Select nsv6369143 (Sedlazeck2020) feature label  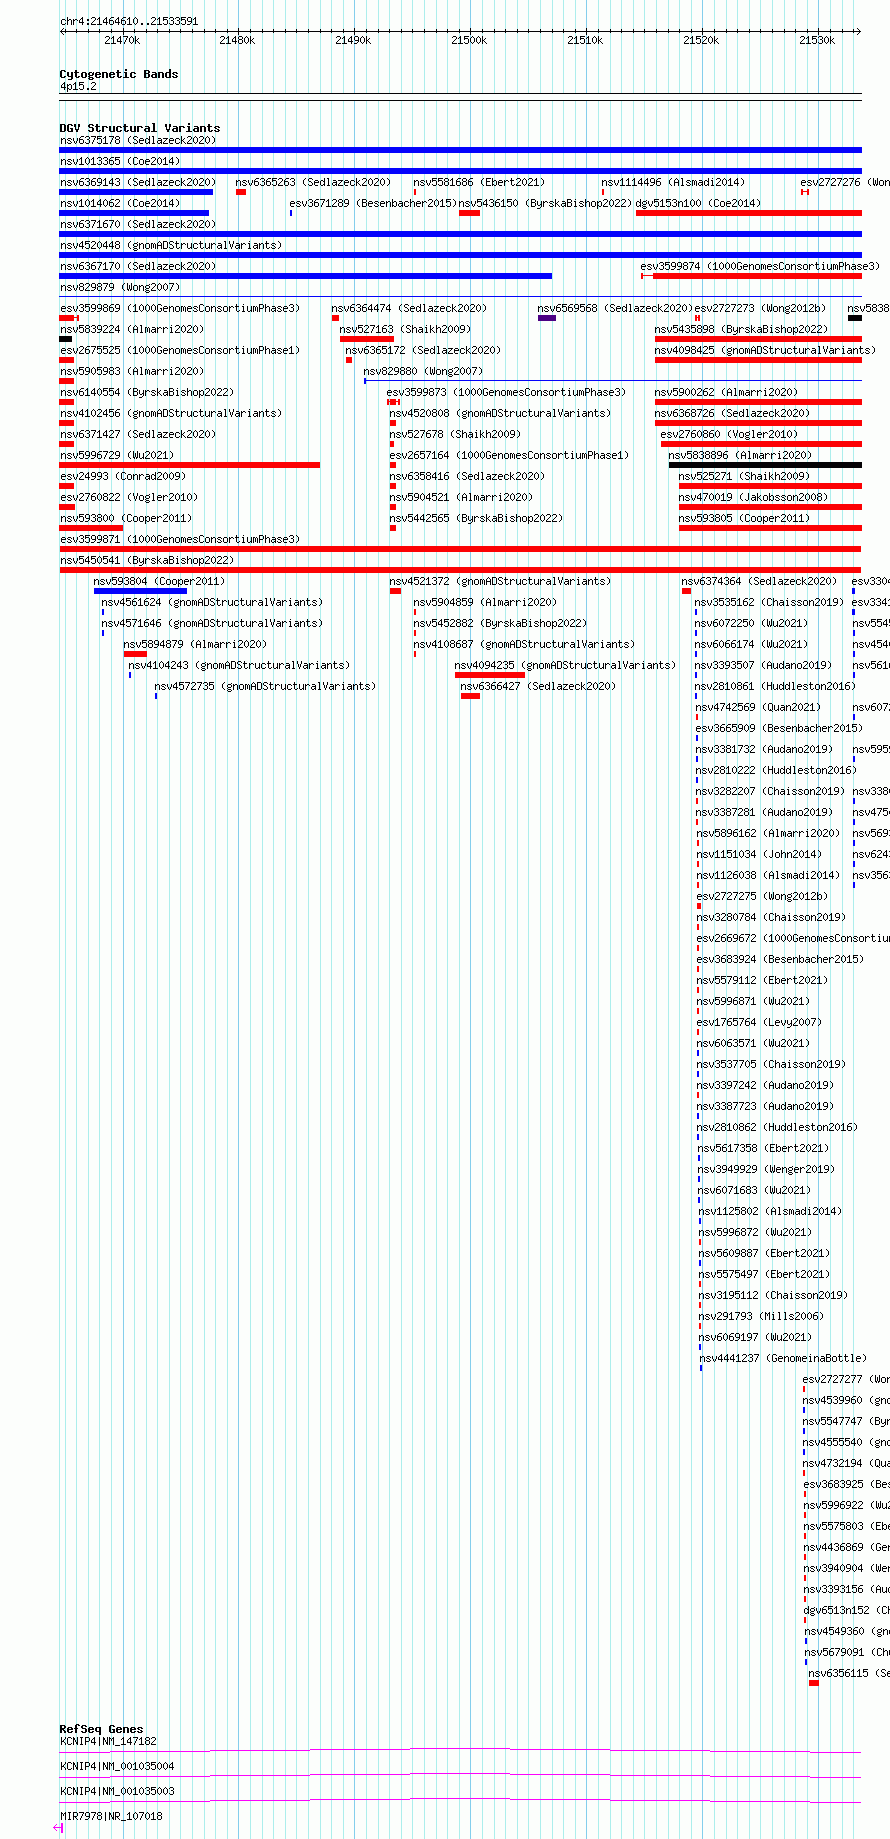pos(137,182)
